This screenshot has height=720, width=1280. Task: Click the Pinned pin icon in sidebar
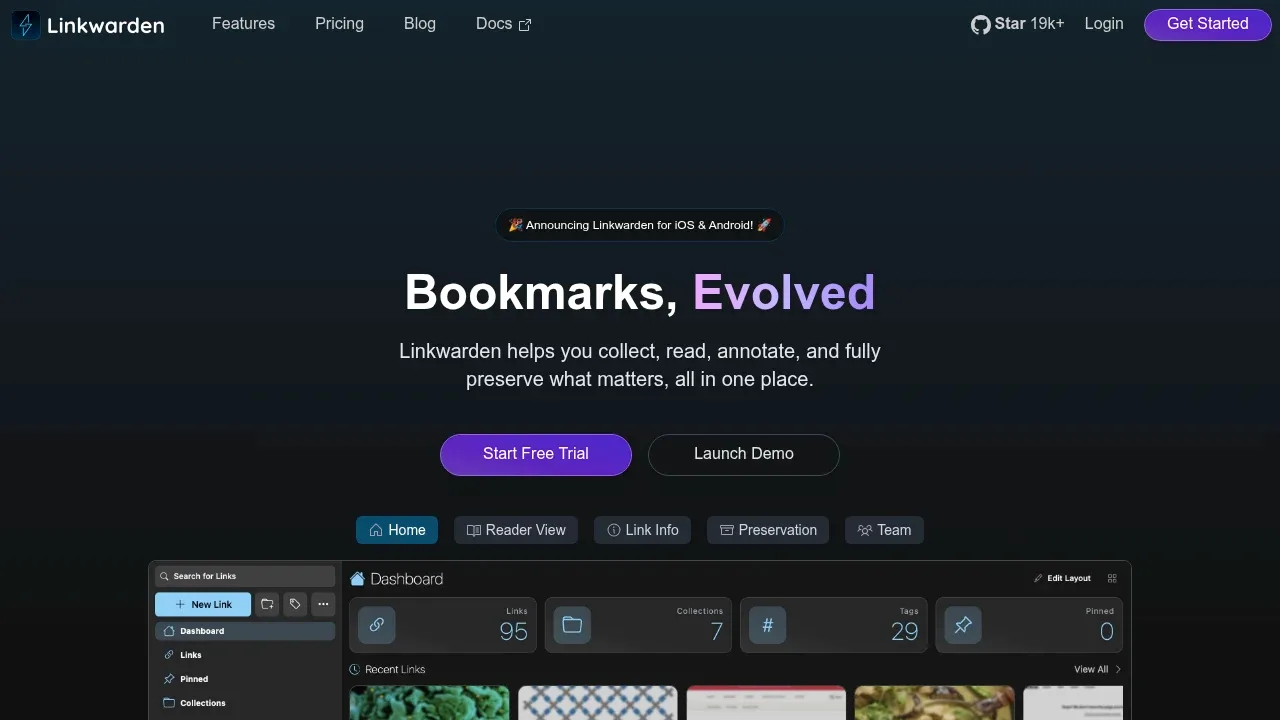pos(169,679)
